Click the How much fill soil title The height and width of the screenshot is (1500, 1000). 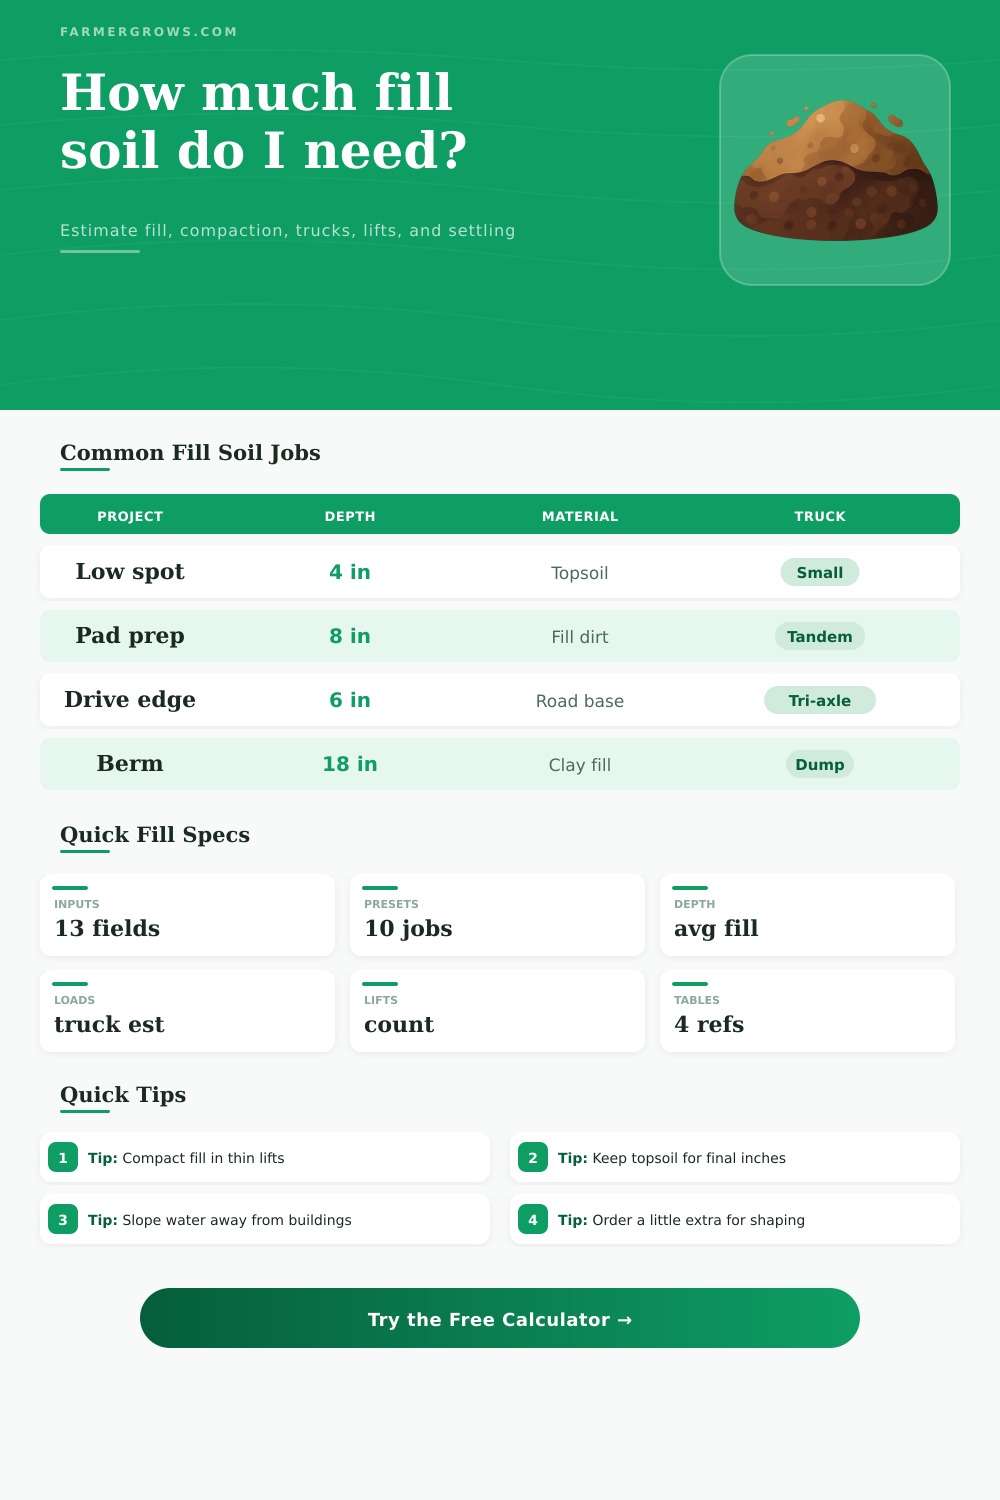click(264, 121)
